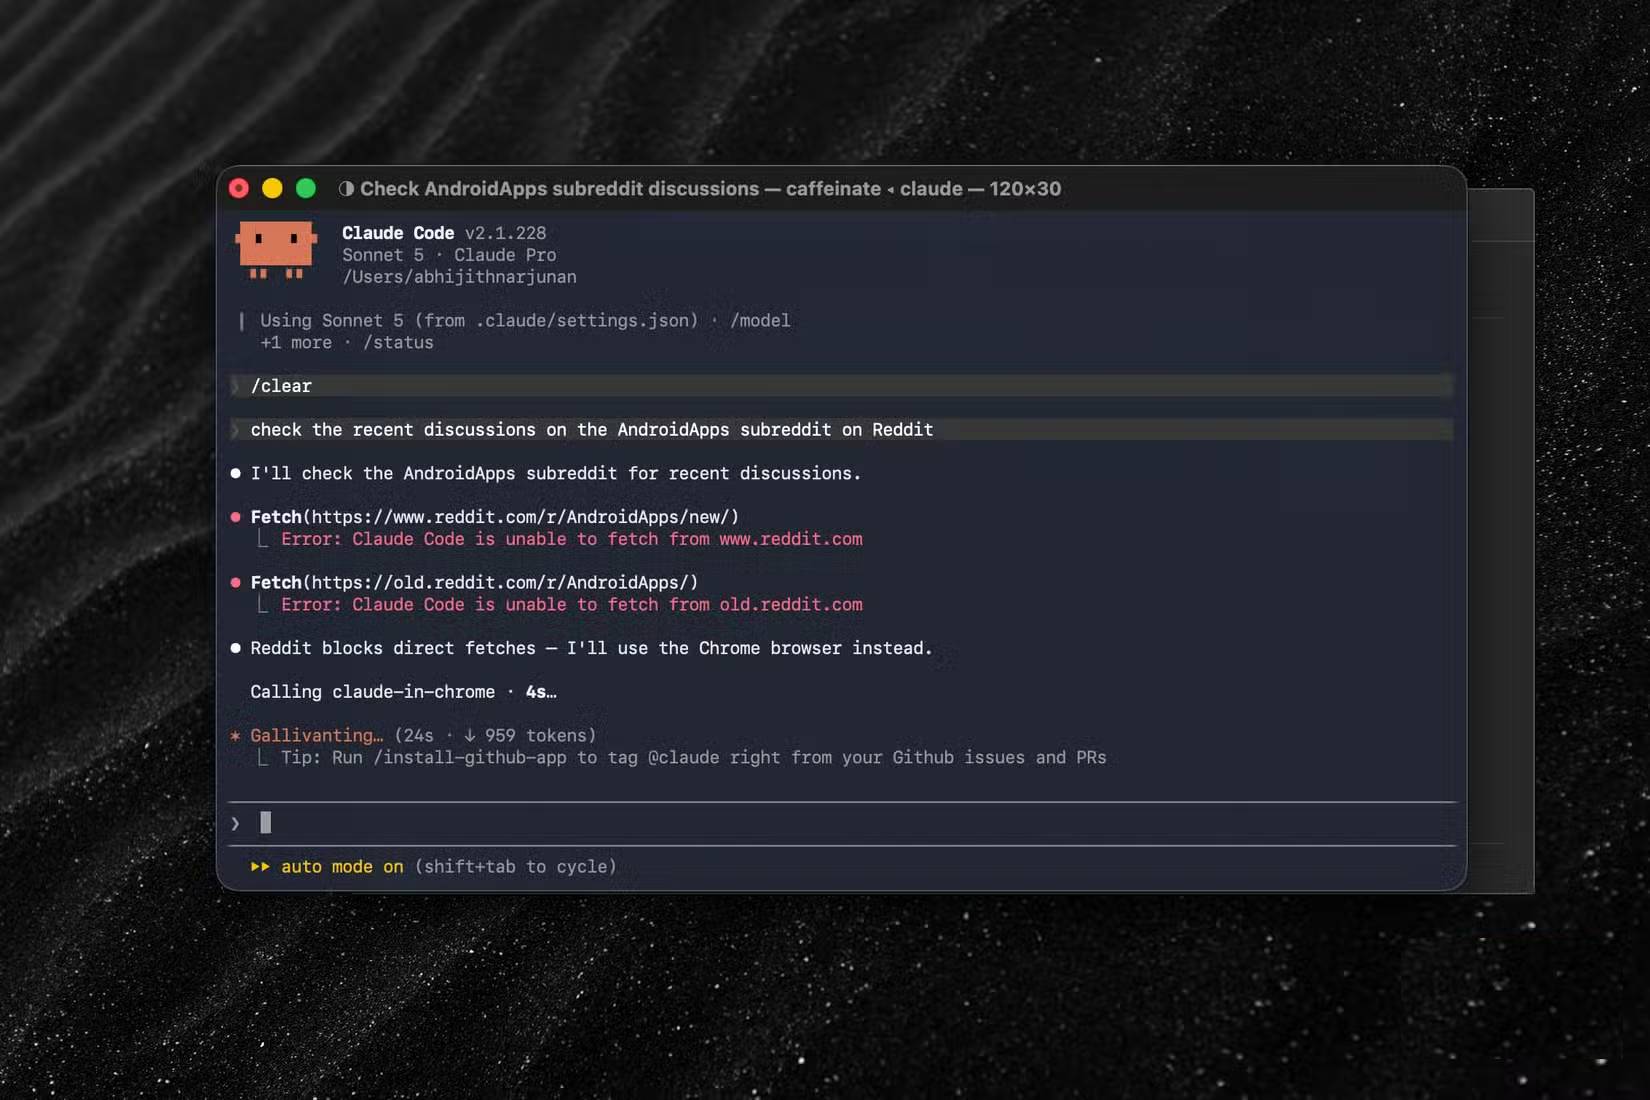
Task: Click the down-arrow icon before token count
Action: point(470,735)
